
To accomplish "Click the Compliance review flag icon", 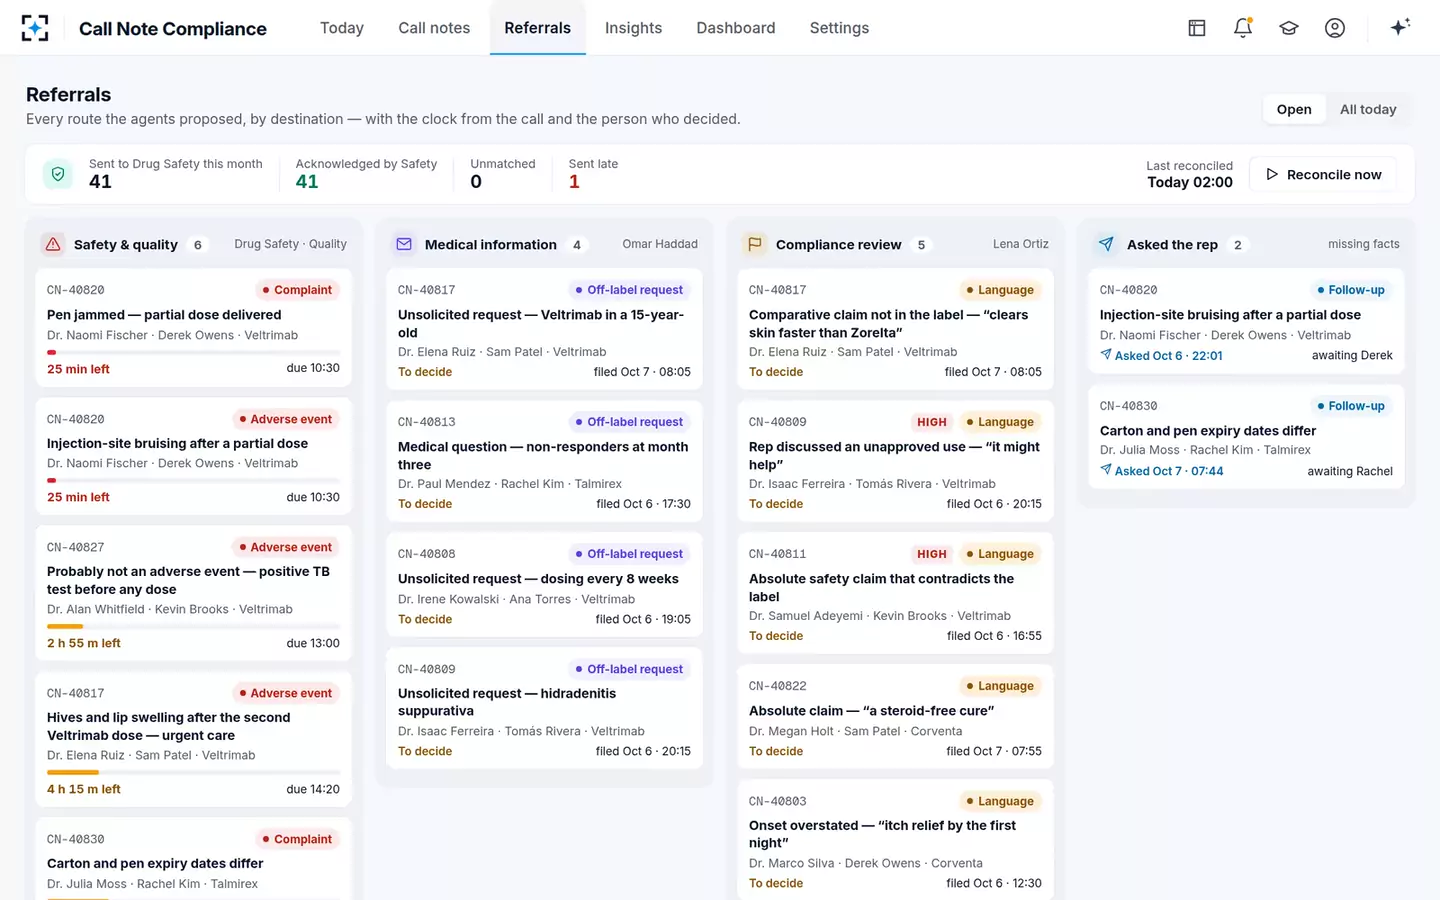I will point(755,244).
